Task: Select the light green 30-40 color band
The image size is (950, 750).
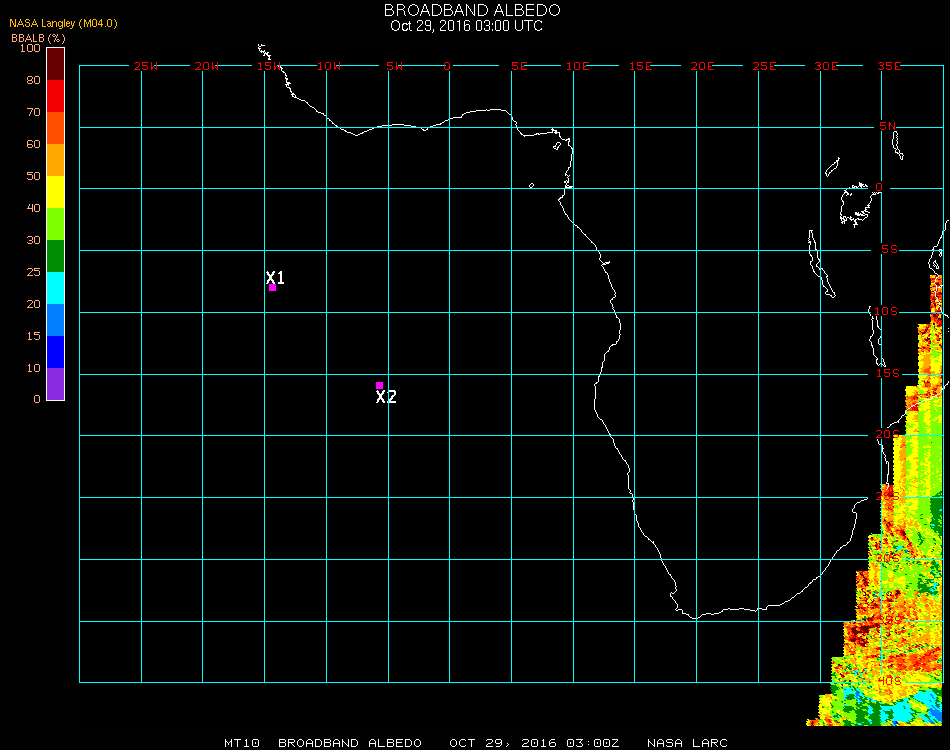Action: coord(55,224)
